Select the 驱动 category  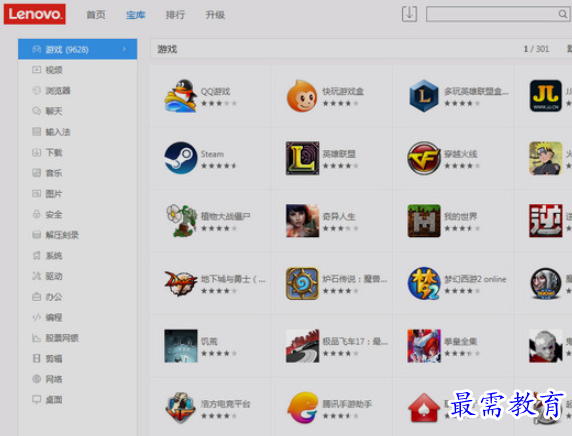[77, 276]
